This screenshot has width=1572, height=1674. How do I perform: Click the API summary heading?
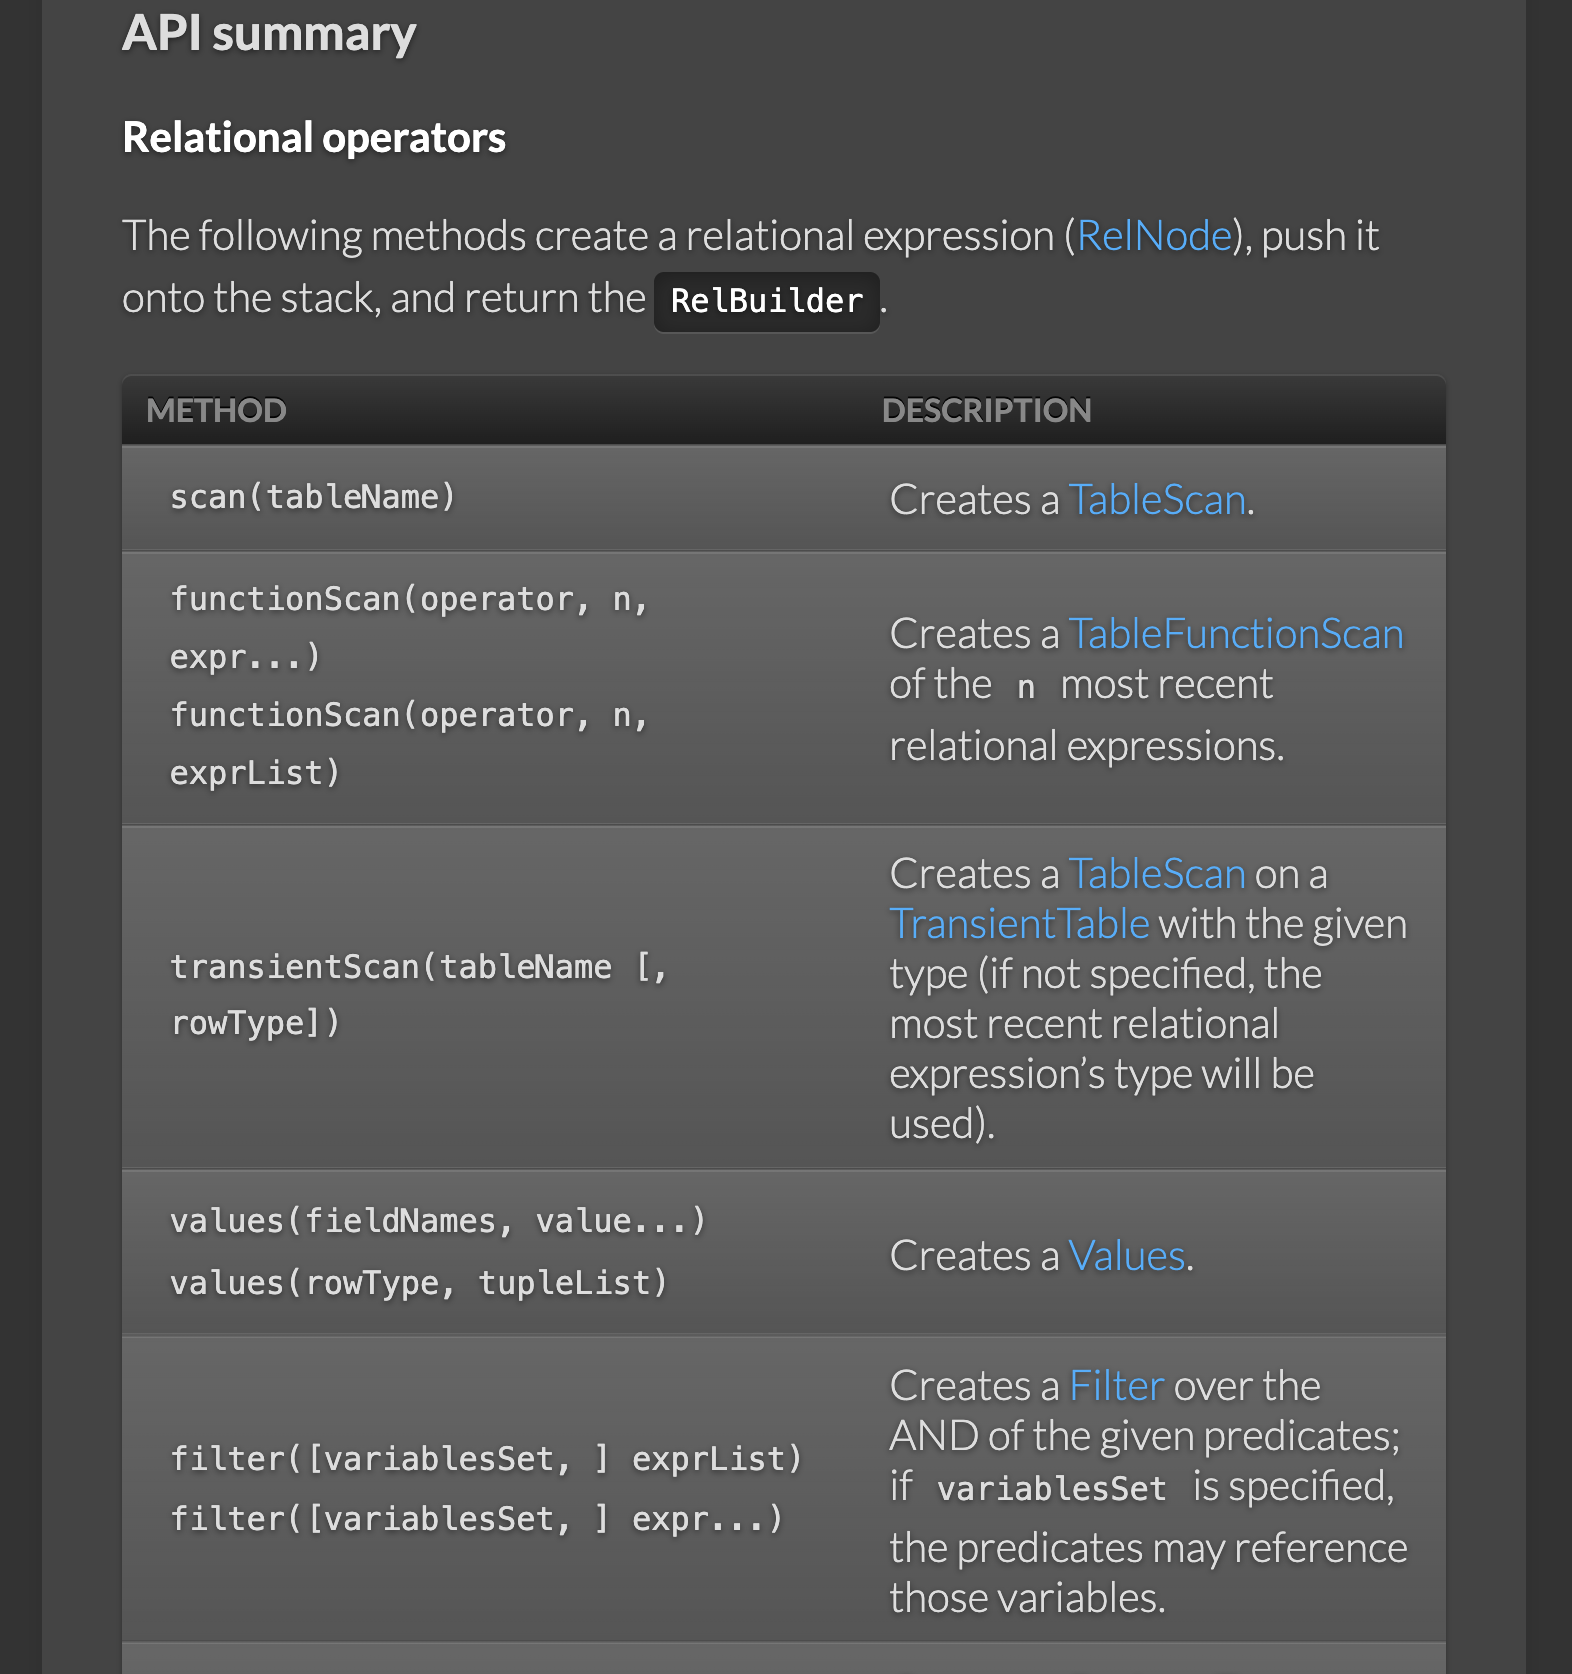click(x=269, y=34)
